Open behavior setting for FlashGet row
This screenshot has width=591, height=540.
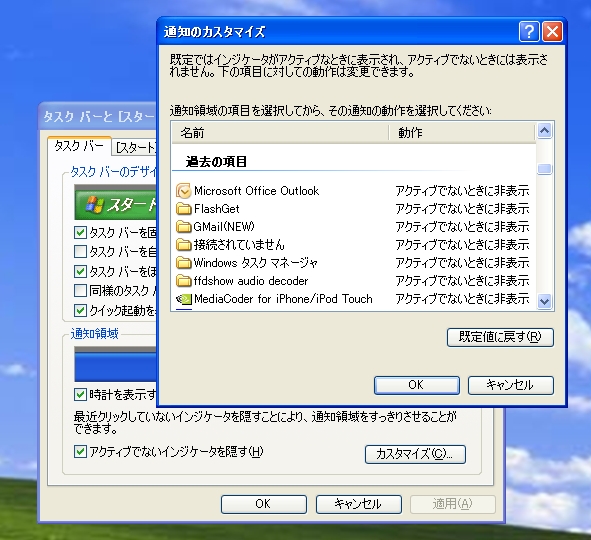click(x=462, y=209)
